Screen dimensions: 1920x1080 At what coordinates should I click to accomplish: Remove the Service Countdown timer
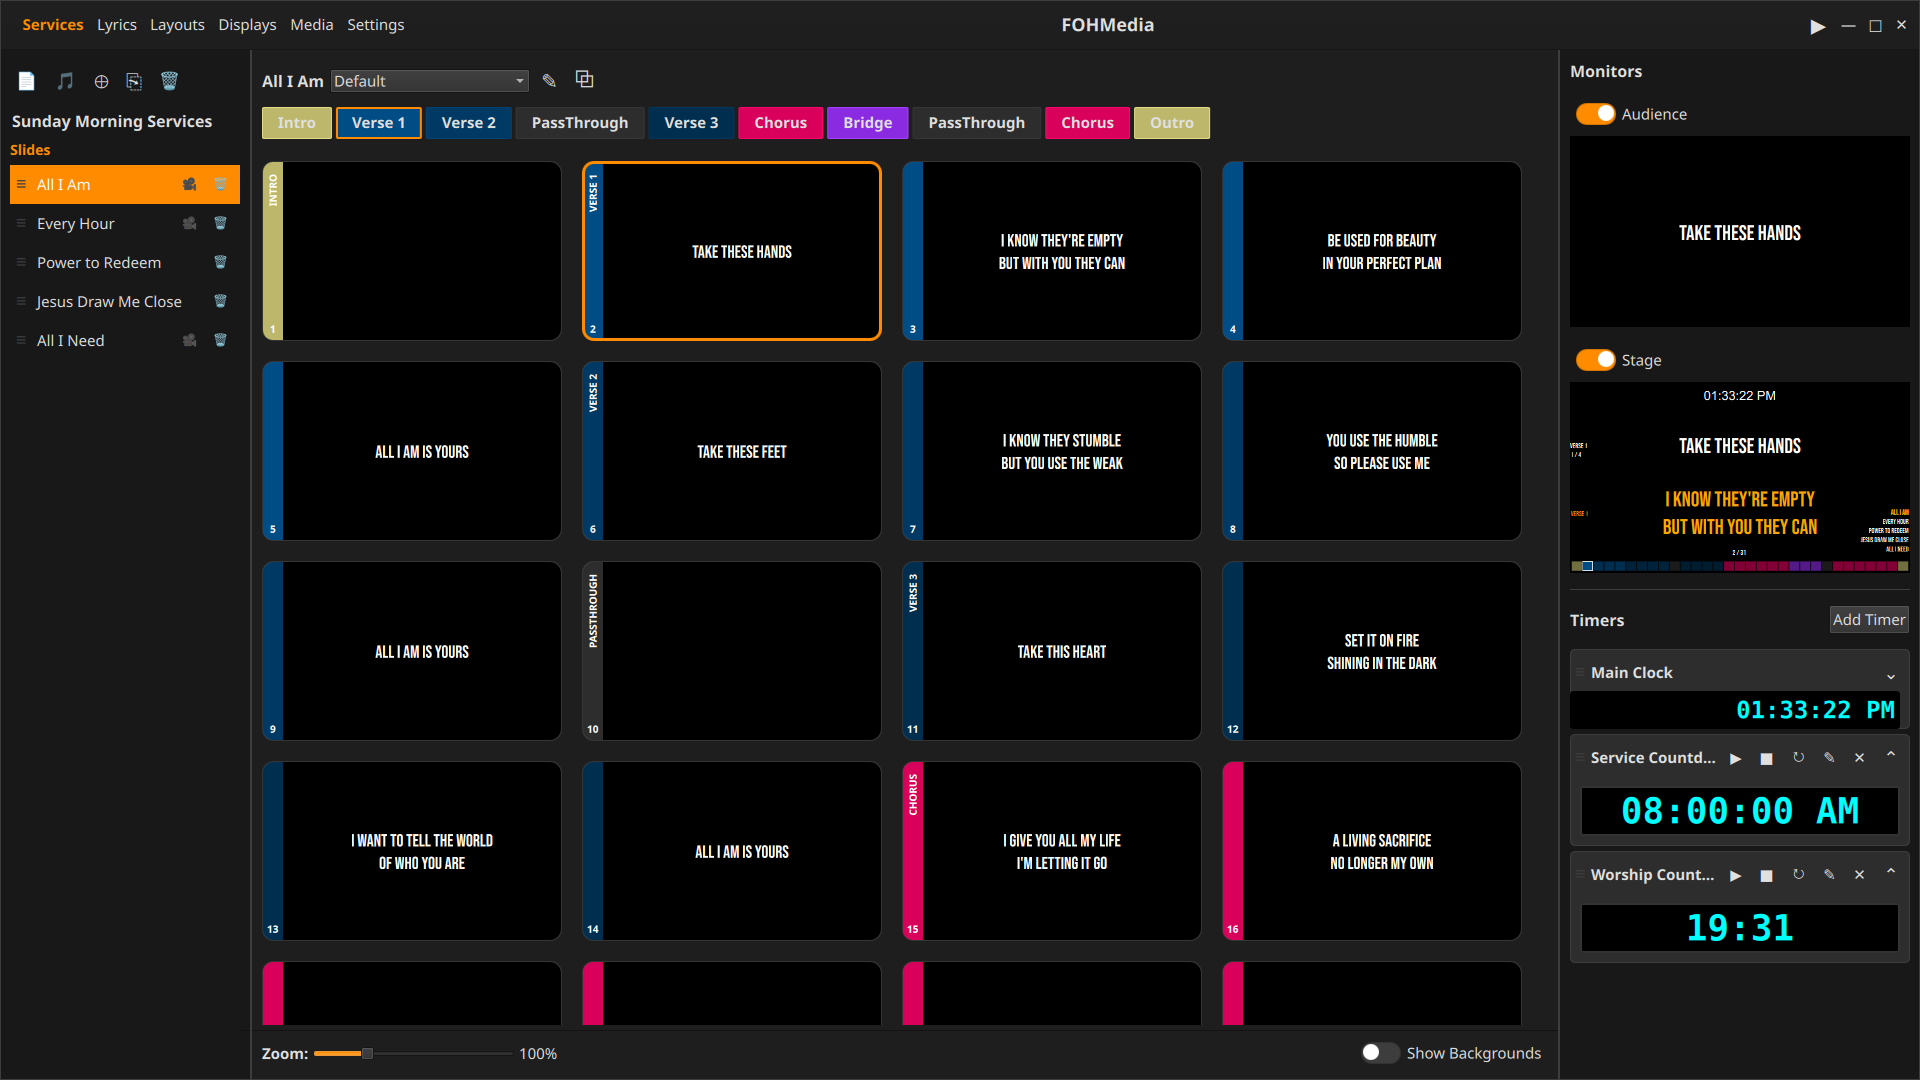[x=1860, y=758]
